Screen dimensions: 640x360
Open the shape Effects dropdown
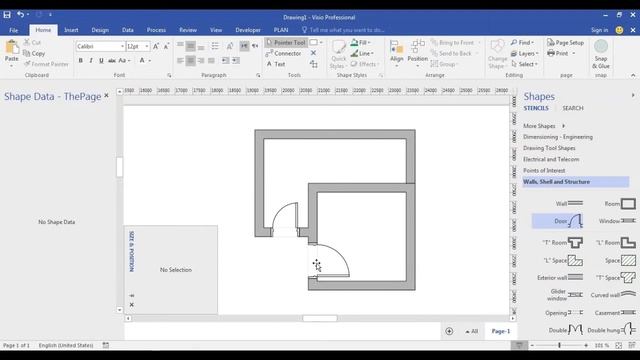tap(365, 64)
